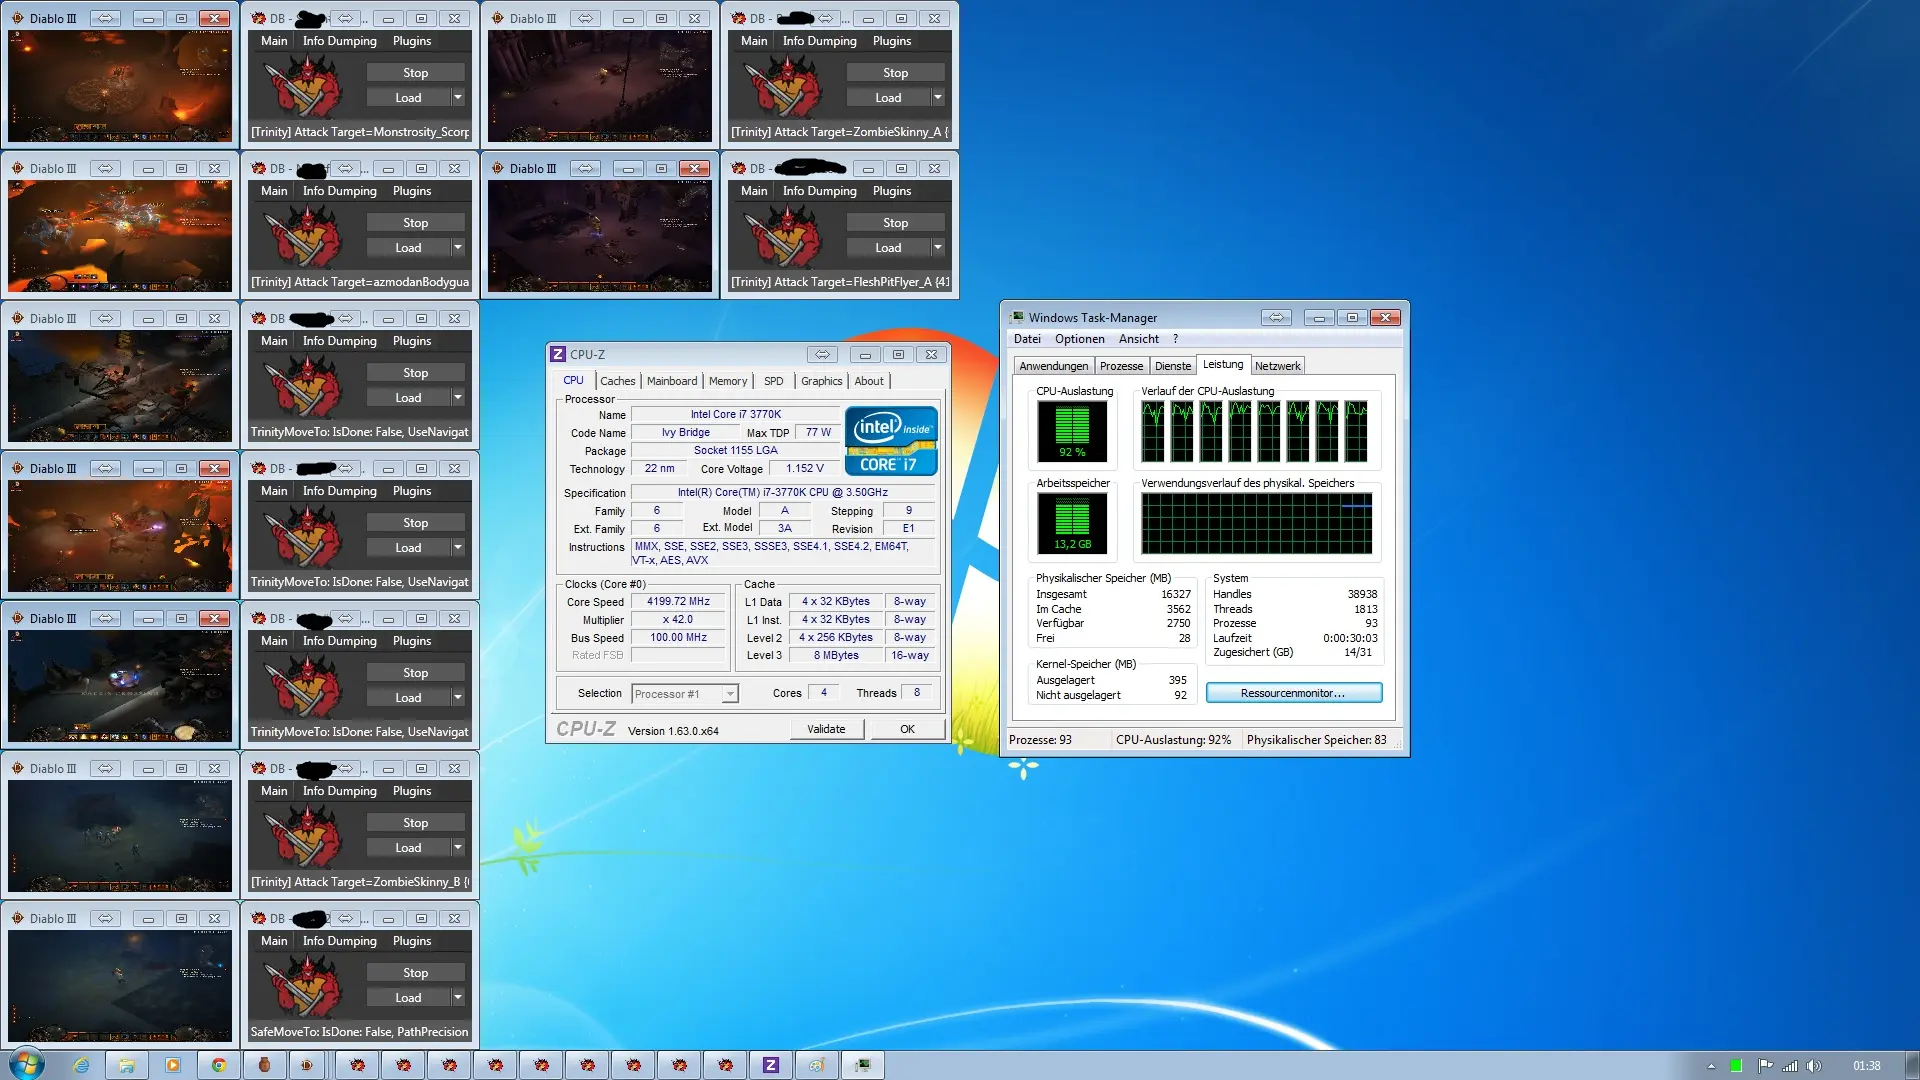This screenshot has width=1920, height=1080.
Task: Click the 92 % CPU-Auslastung meter
Action: [1072, 431]
